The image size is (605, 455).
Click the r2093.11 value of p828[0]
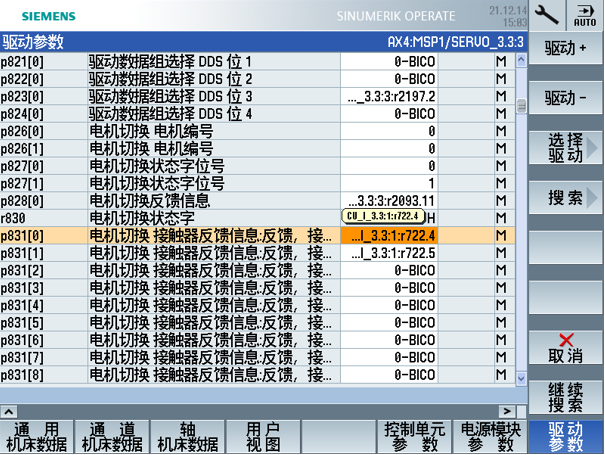pos(389,201)
